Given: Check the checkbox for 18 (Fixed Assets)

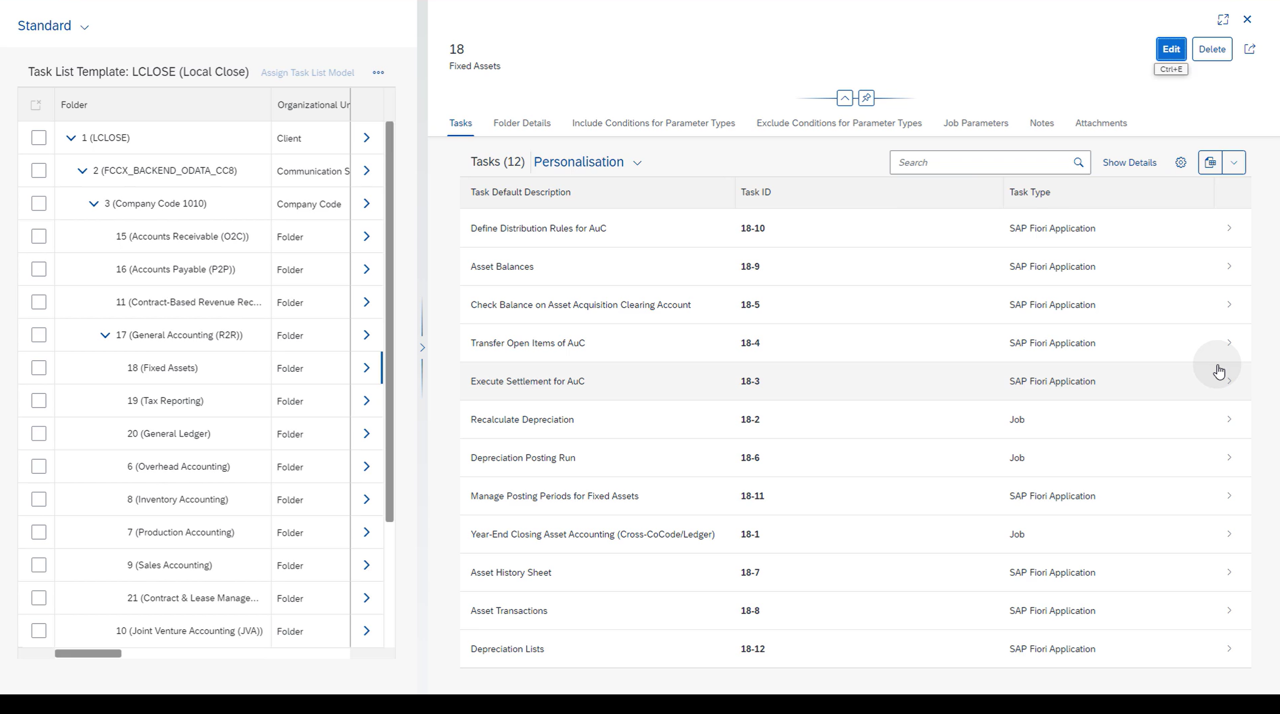Looking at the screenshot, I should pos(38,367).
